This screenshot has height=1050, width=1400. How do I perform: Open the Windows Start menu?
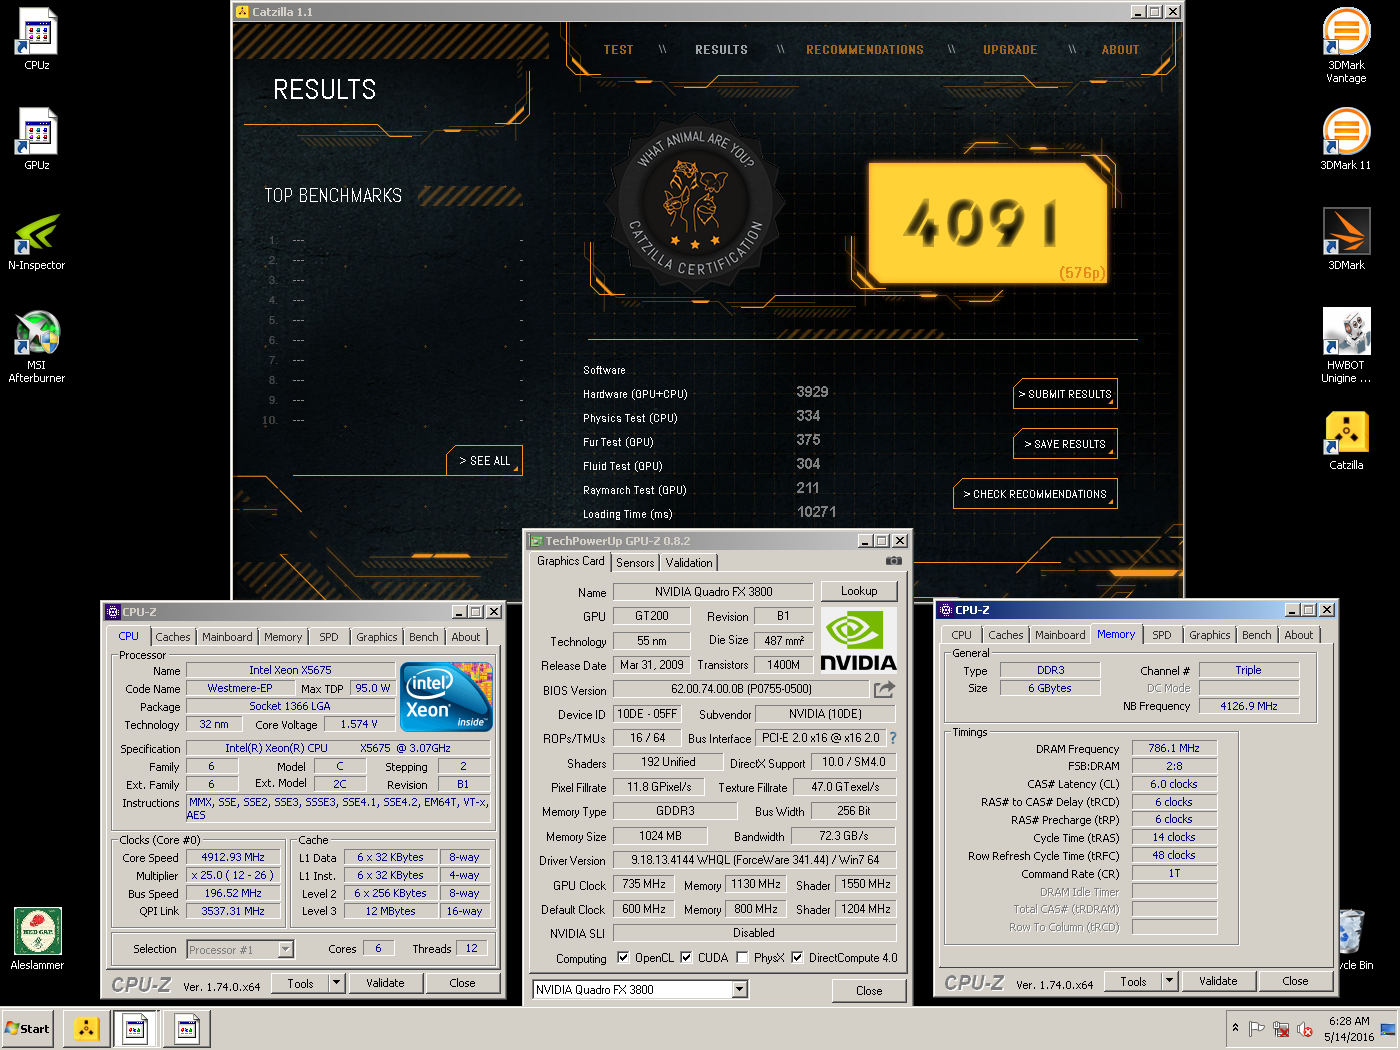coord(27,1029)
